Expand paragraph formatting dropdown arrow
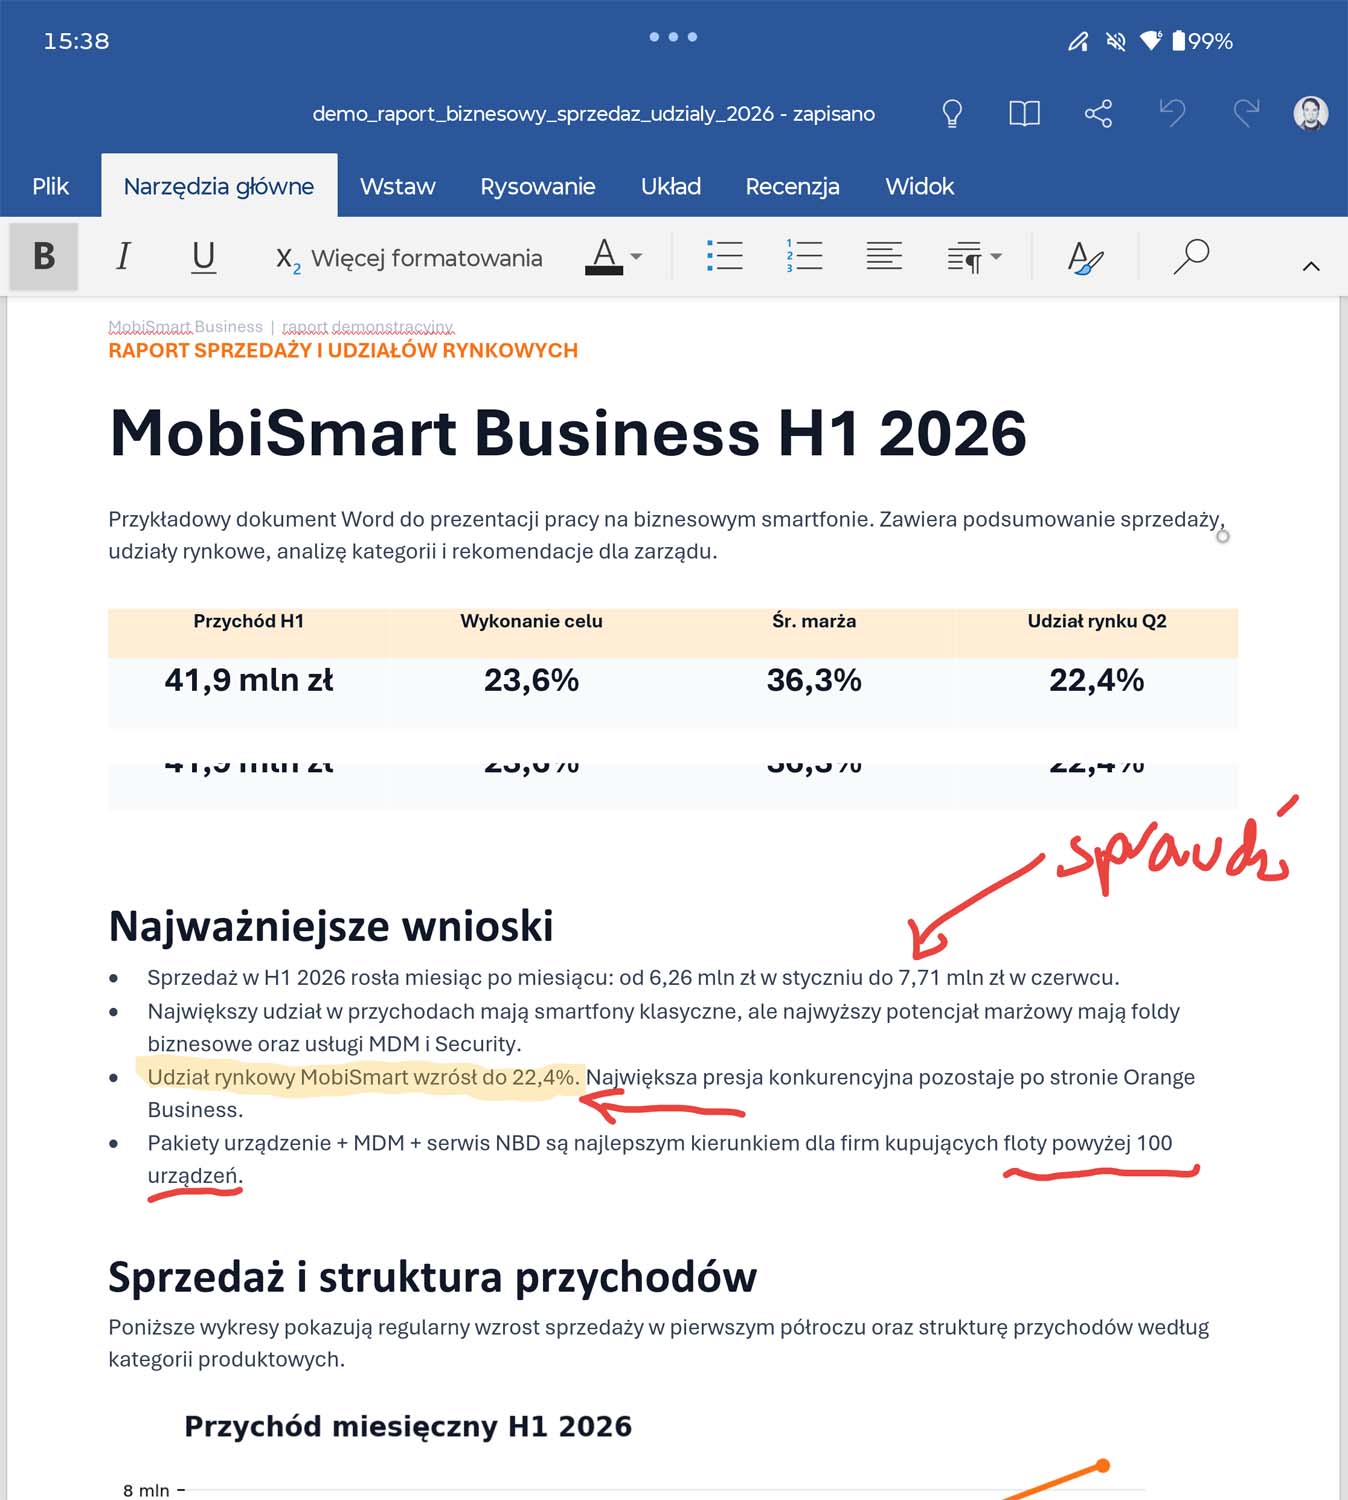The height and width of the screenshot is (1500, 1348). tap(996, 257)
